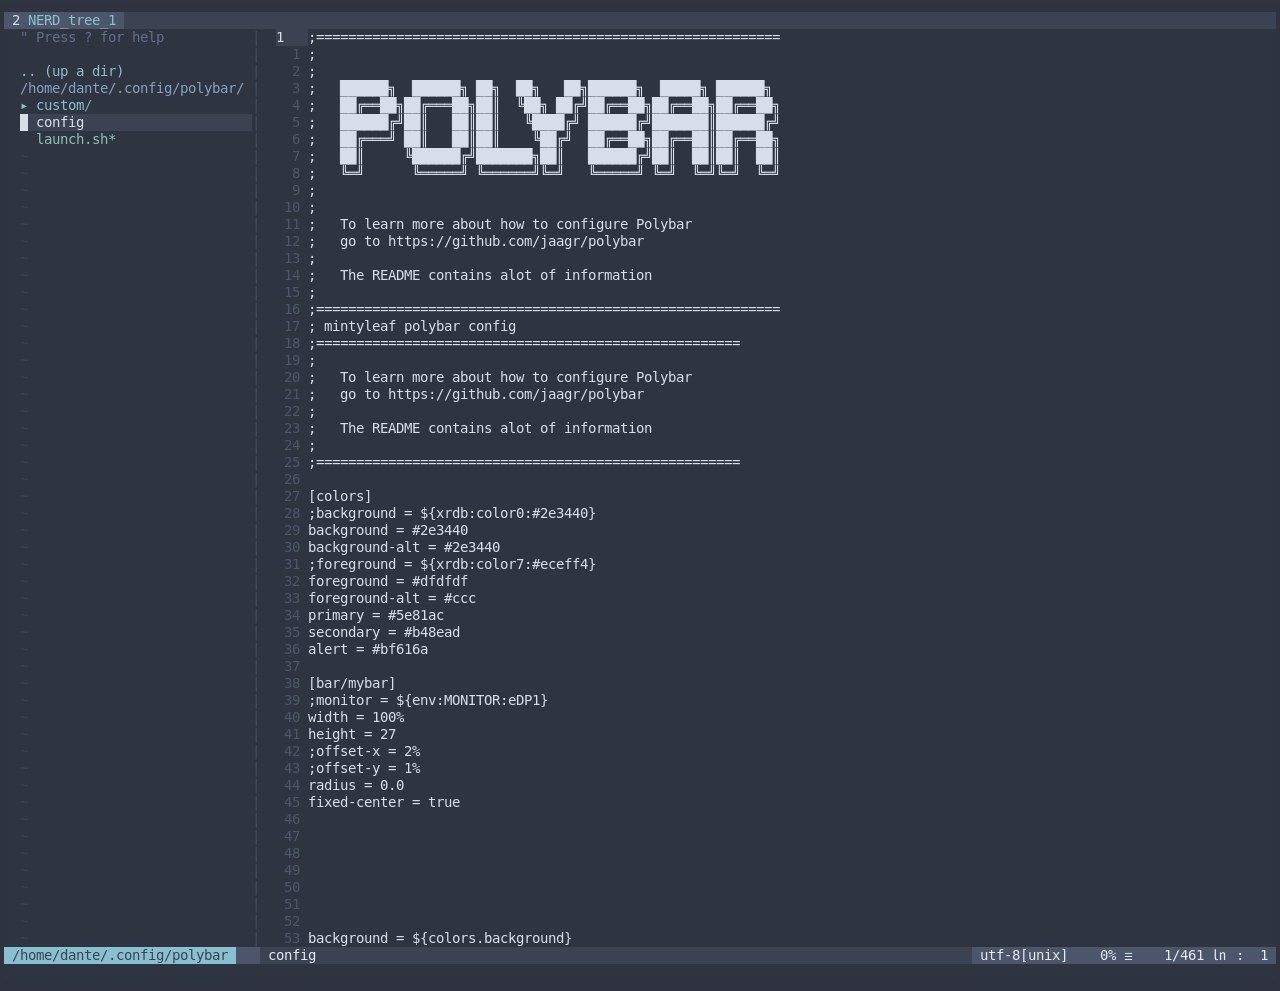Viewport: 1280px width, 991px height.
Task: Click the 'fixed-center = true' line
Action: tap(384, 802)
